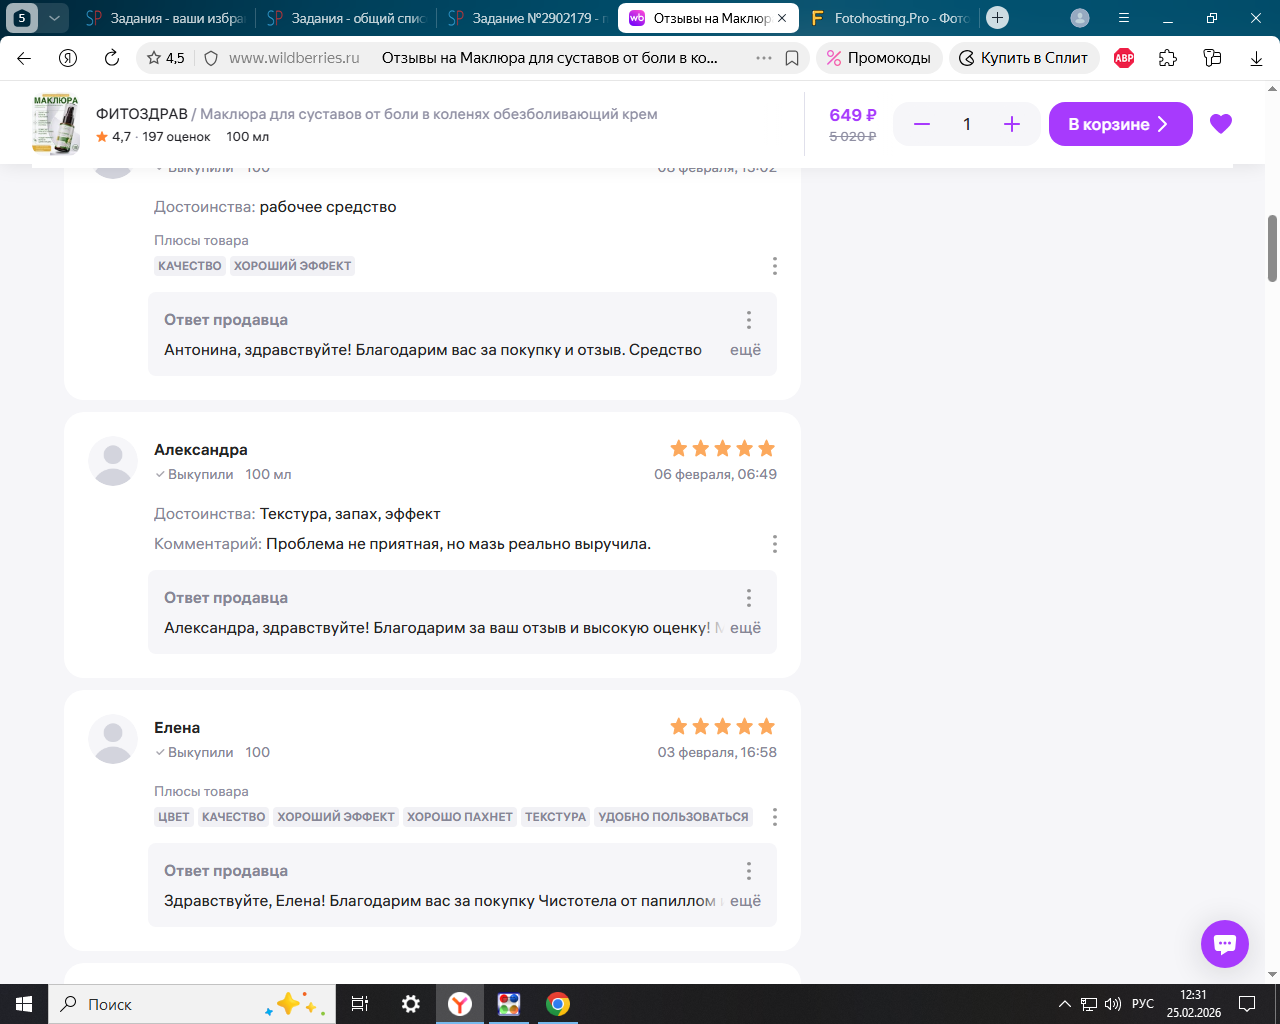1280x1024 pixels.
Task: Open the browser hamburger menu
Action: pyautogui.click(x=1124, y=18)
